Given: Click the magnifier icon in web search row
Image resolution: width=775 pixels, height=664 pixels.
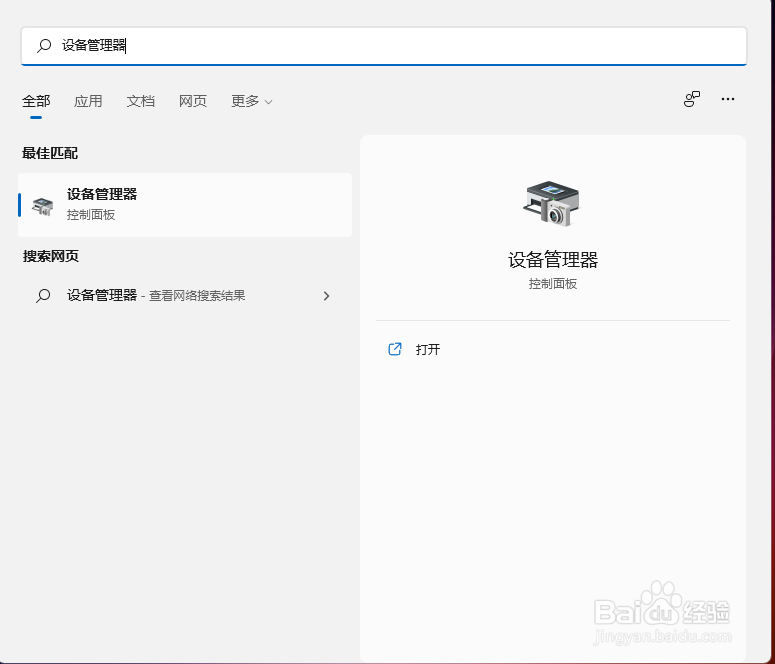Looking at the screenshot, I should [43, 296].
